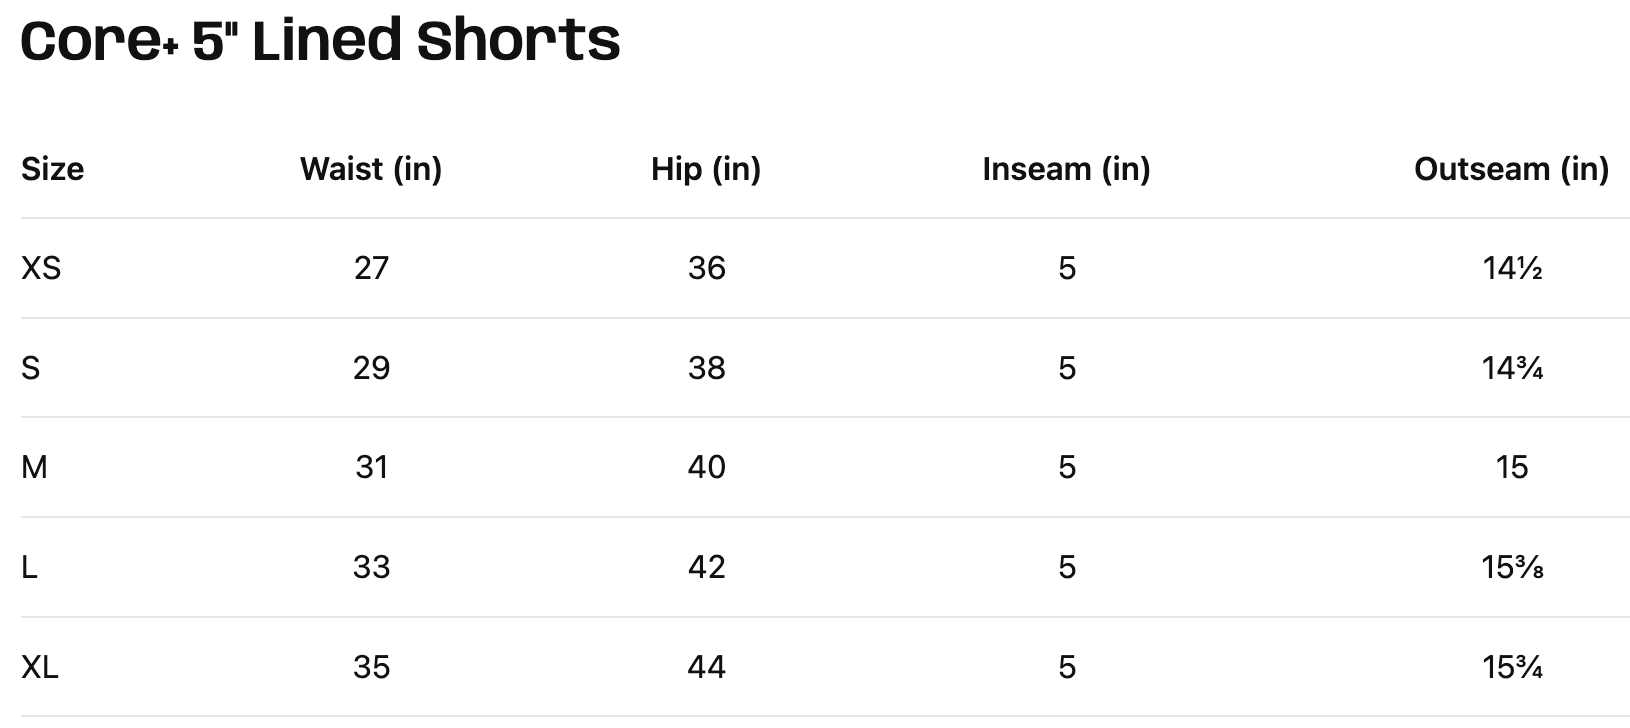Select the L size row label

(29, 567)
